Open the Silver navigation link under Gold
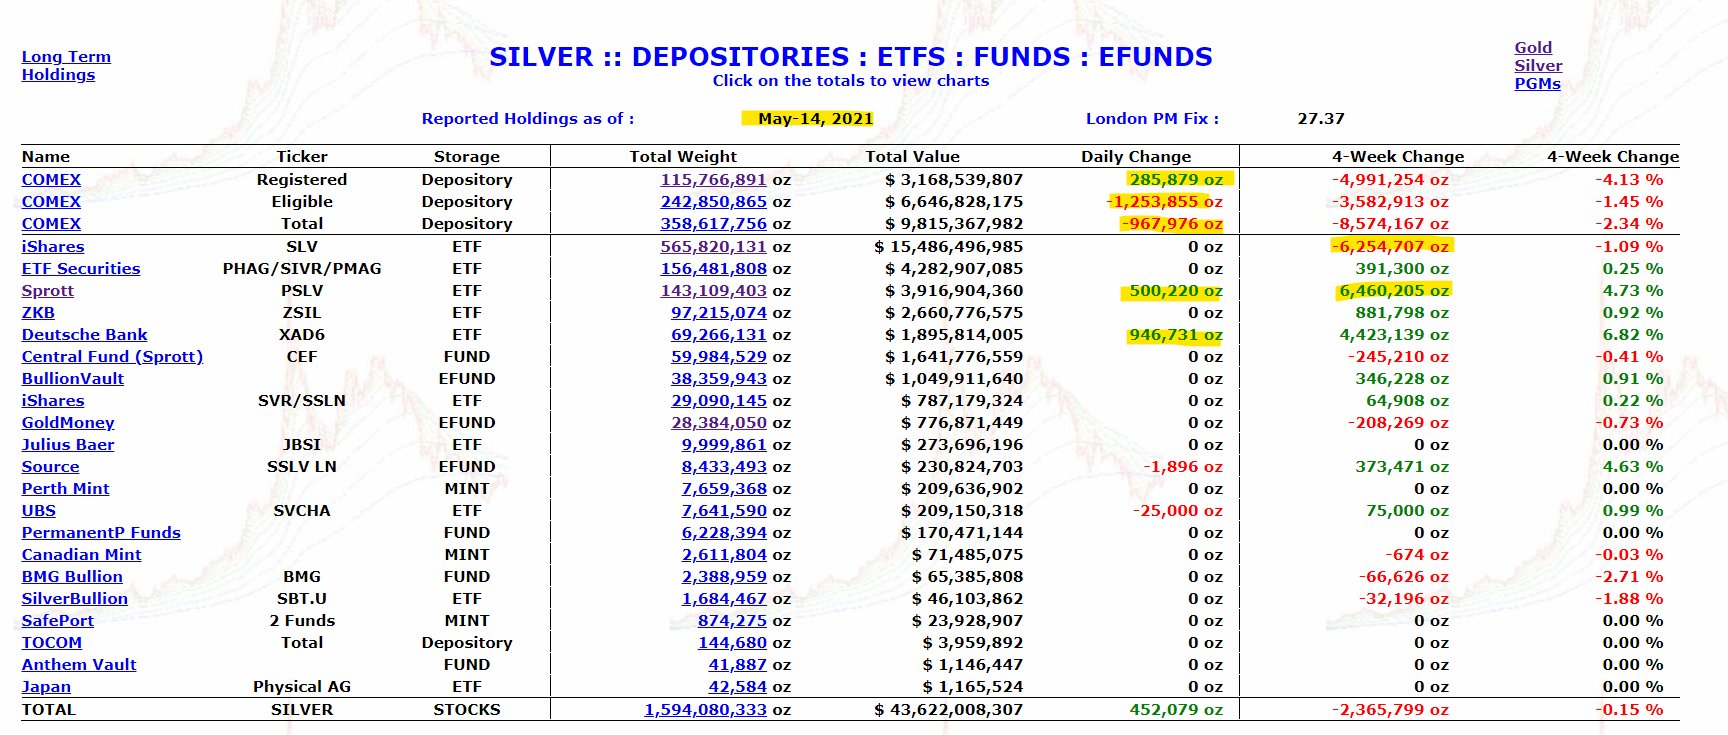The height and width of the screenshot is (735, 1728). click(x=1538, y=65)
